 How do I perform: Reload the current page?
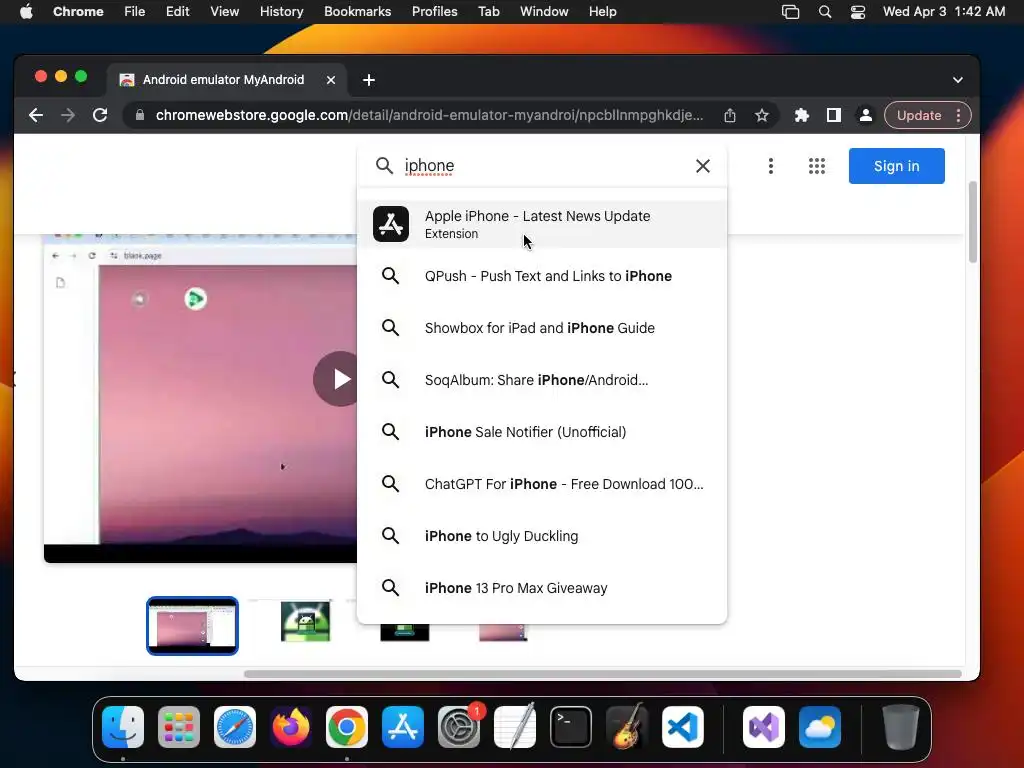(x=100, y=116)
